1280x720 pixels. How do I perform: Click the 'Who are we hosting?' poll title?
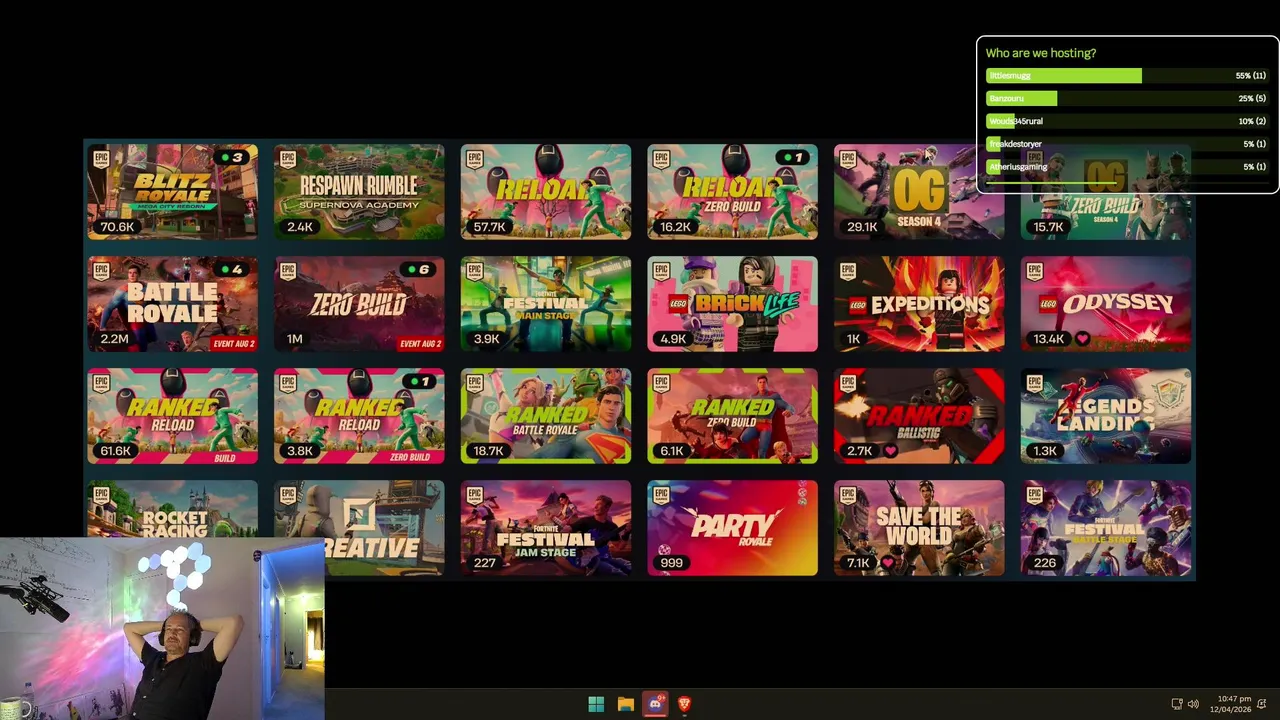click(x=1041, y=53)
